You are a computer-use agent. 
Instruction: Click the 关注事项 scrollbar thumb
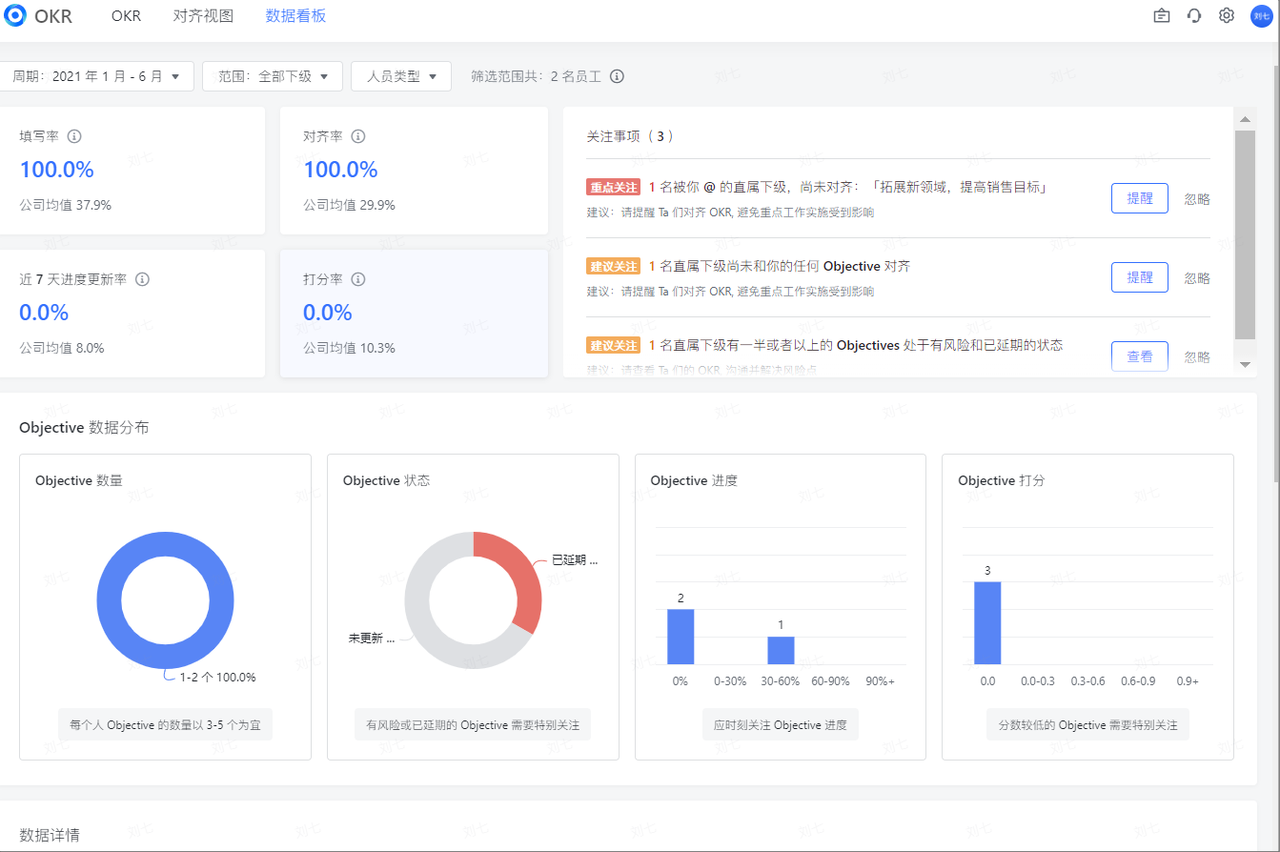[1245, 235]
